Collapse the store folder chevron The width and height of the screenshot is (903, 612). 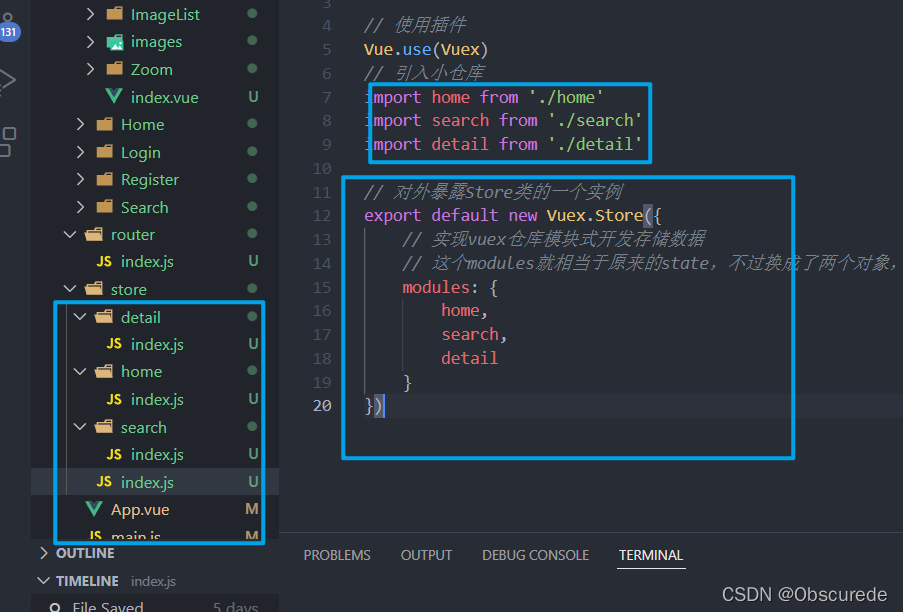(x=70, y=289)
